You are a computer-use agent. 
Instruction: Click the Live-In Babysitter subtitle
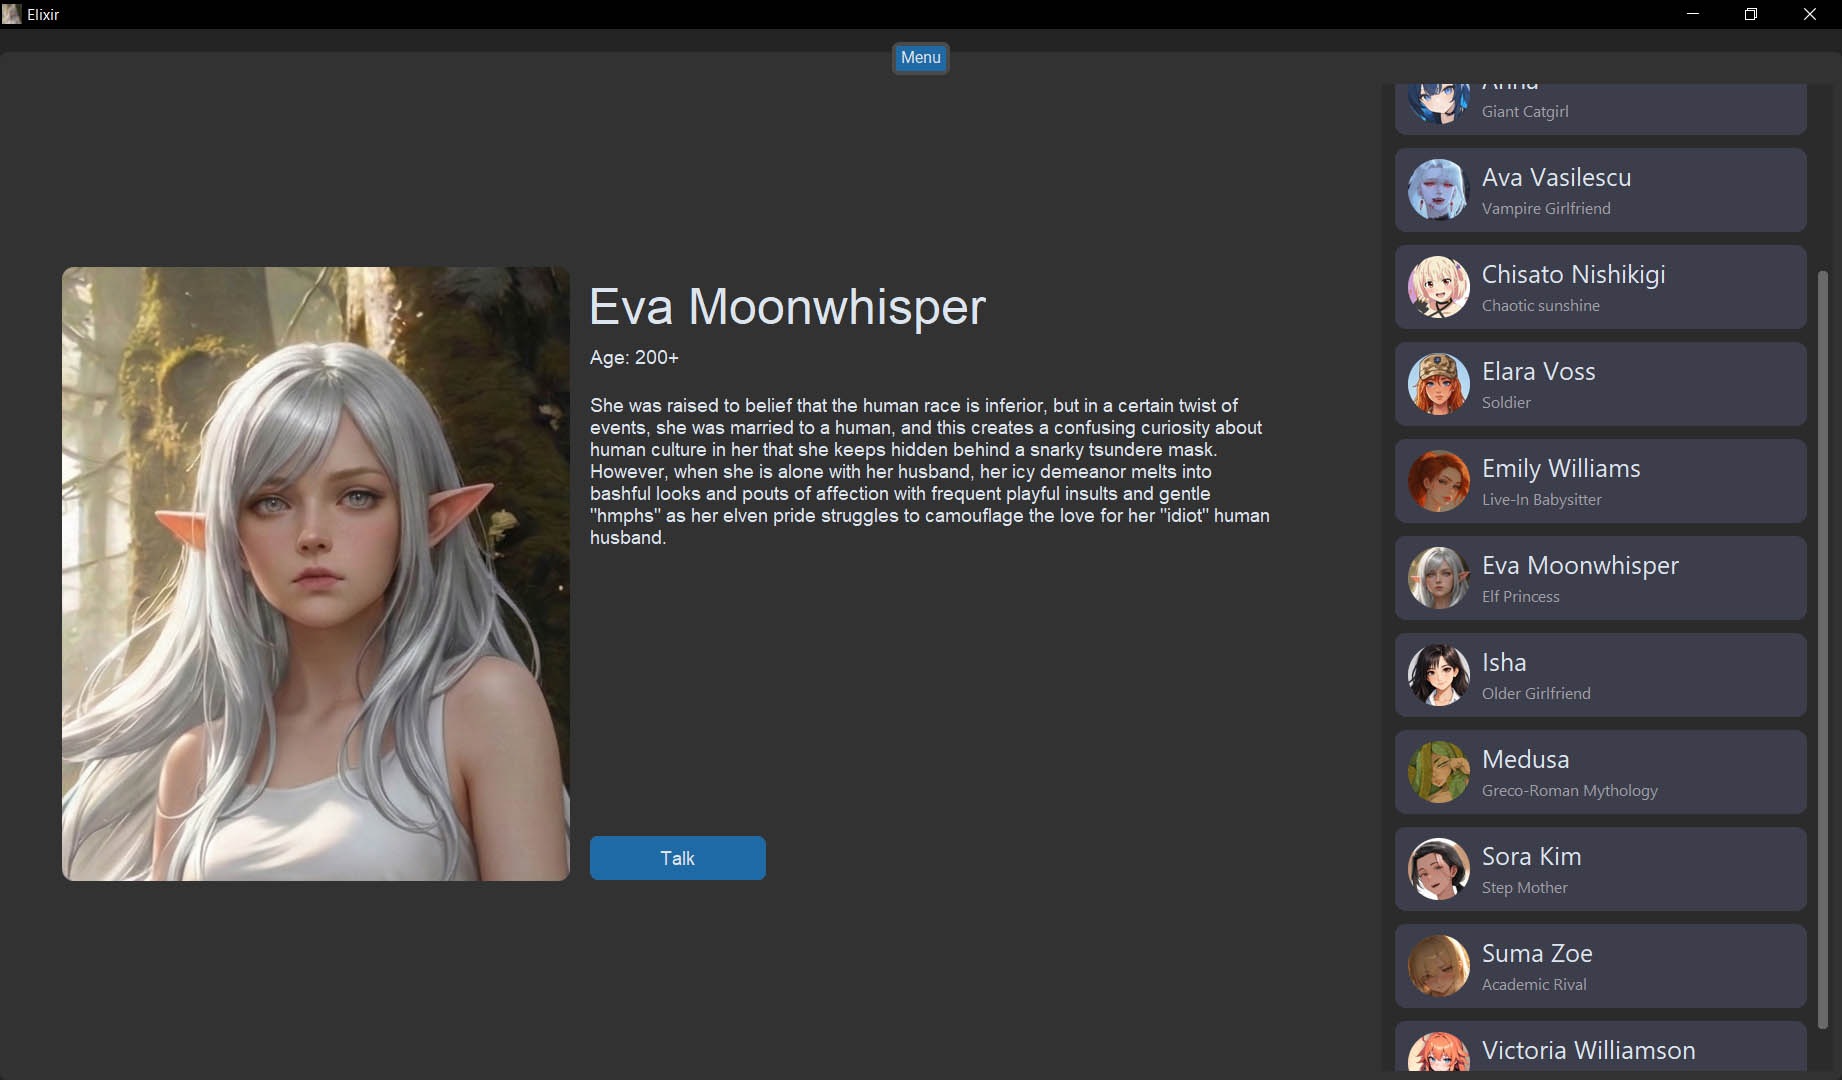[x=1541, y=499]
